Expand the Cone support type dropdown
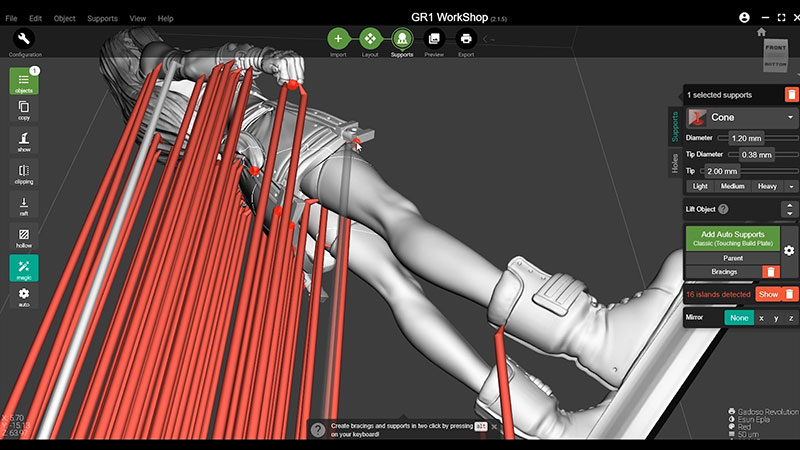The width and height of the screenshot is (800, 450). [x=790, y=117]
